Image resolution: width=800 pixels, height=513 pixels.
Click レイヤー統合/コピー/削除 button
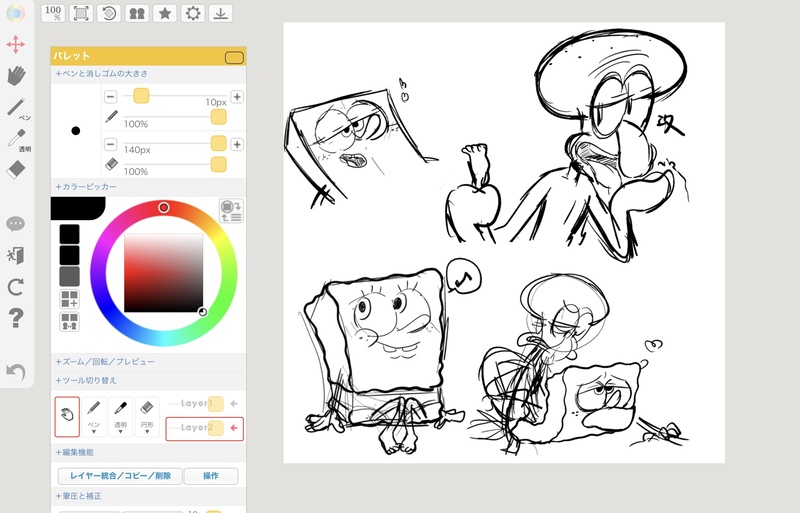pyautogui.click(x=120, y=476)
